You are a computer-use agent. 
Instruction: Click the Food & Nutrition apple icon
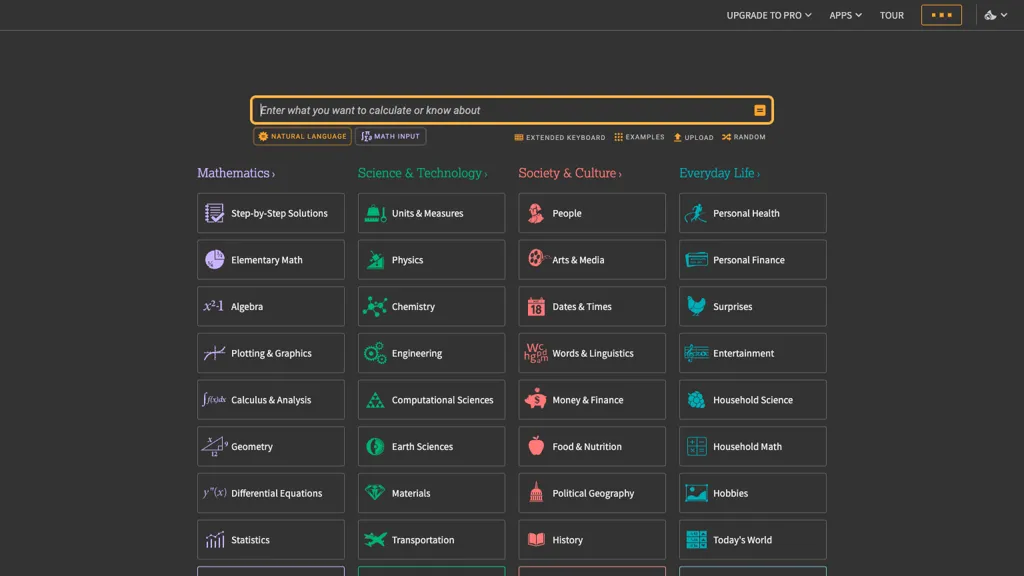(x=536, y=446)
